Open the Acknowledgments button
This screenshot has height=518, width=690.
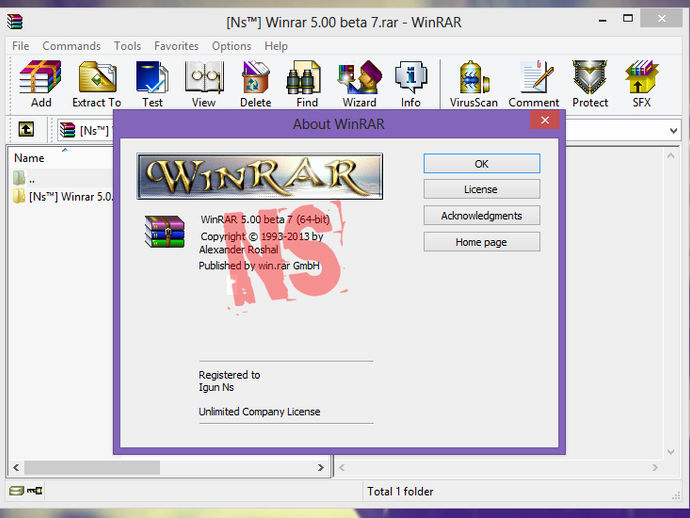(481, 216)
